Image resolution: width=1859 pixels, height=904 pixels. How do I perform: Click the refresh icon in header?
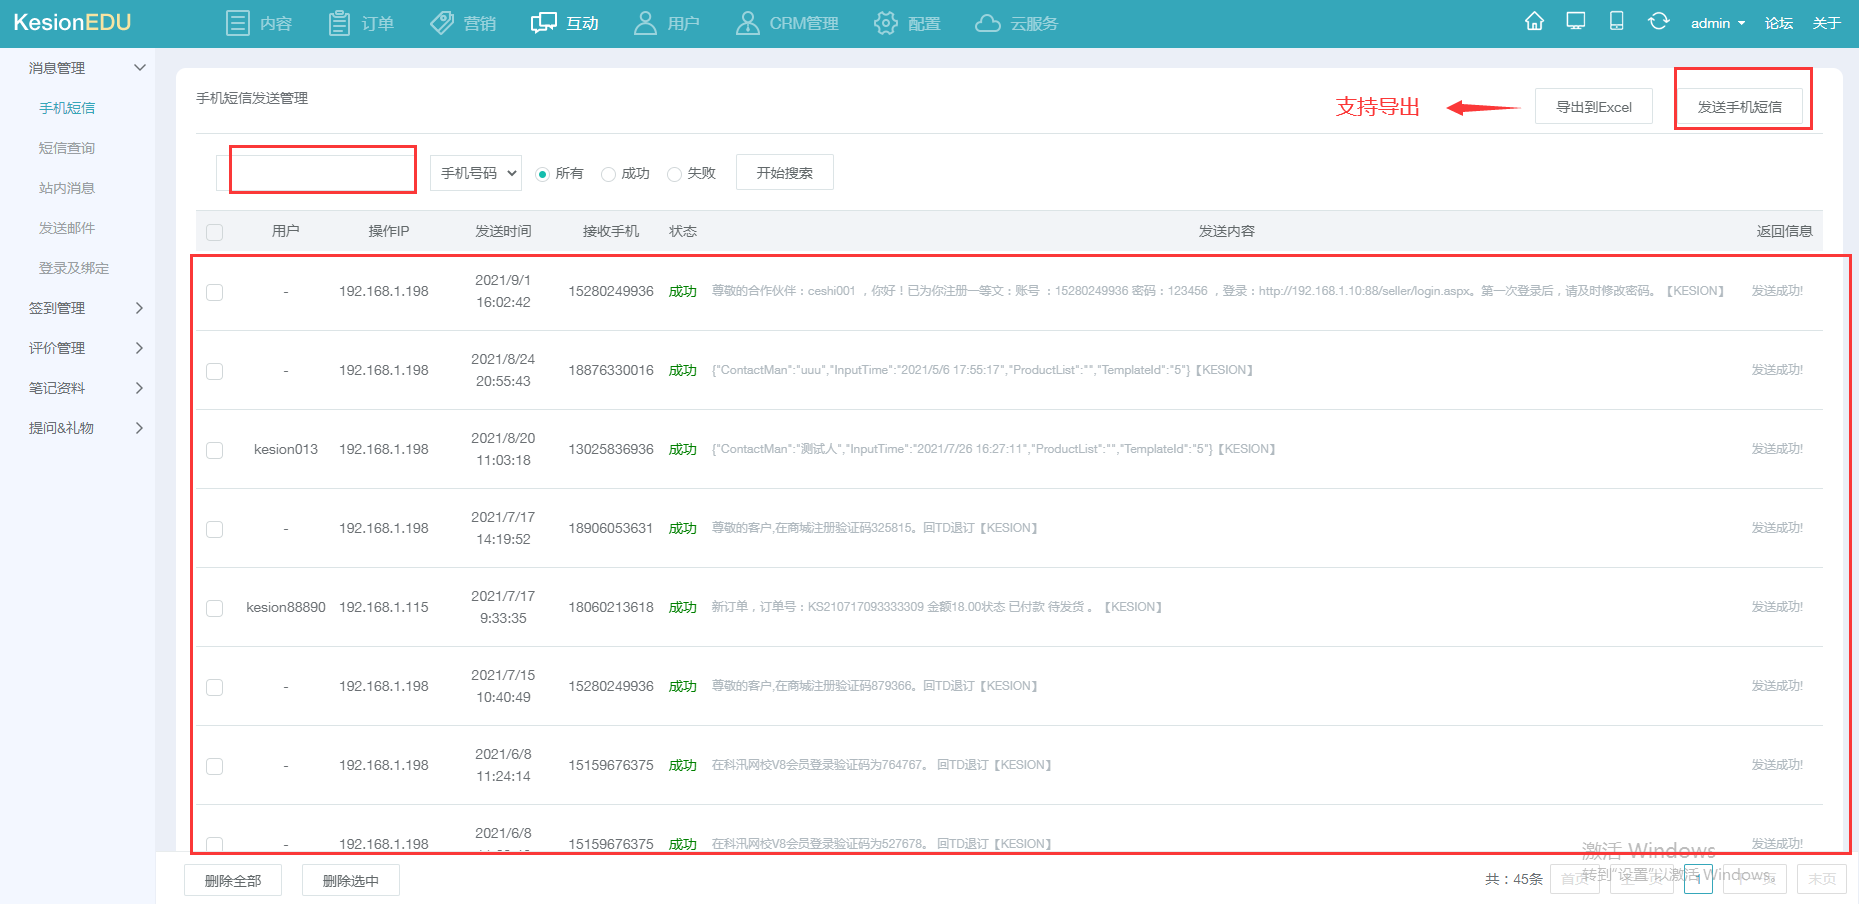[1658, 22]
